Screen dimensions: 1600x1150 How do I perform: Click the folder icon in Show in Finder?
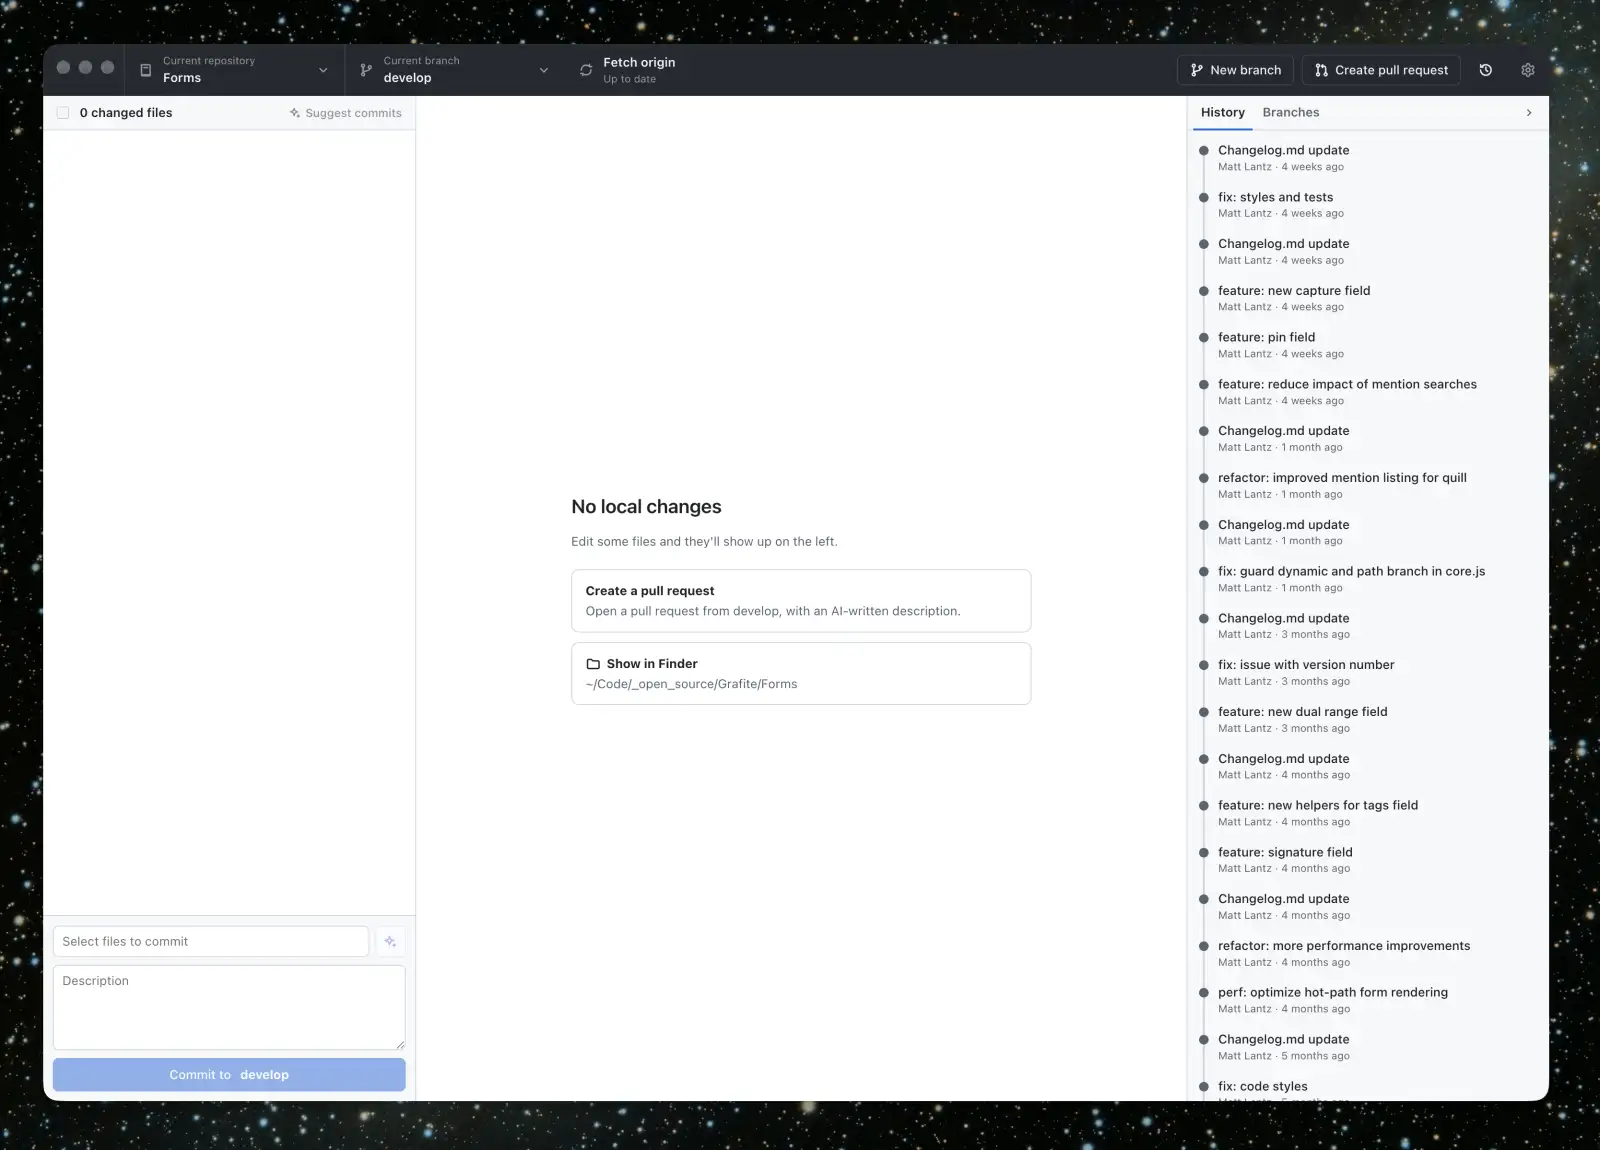[x=593, y=664]
